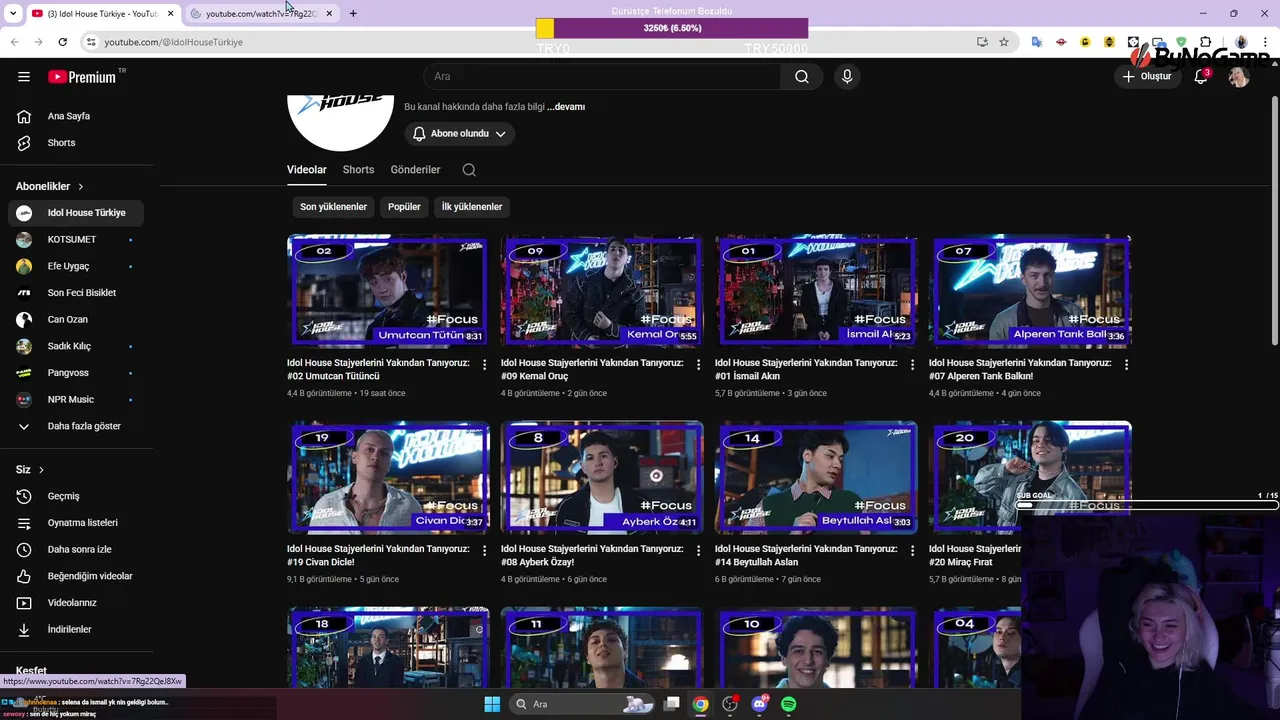This screenshot has width=1280, height=720.
Task: Open Spotify from the taskbar
Action: point(788,704)
